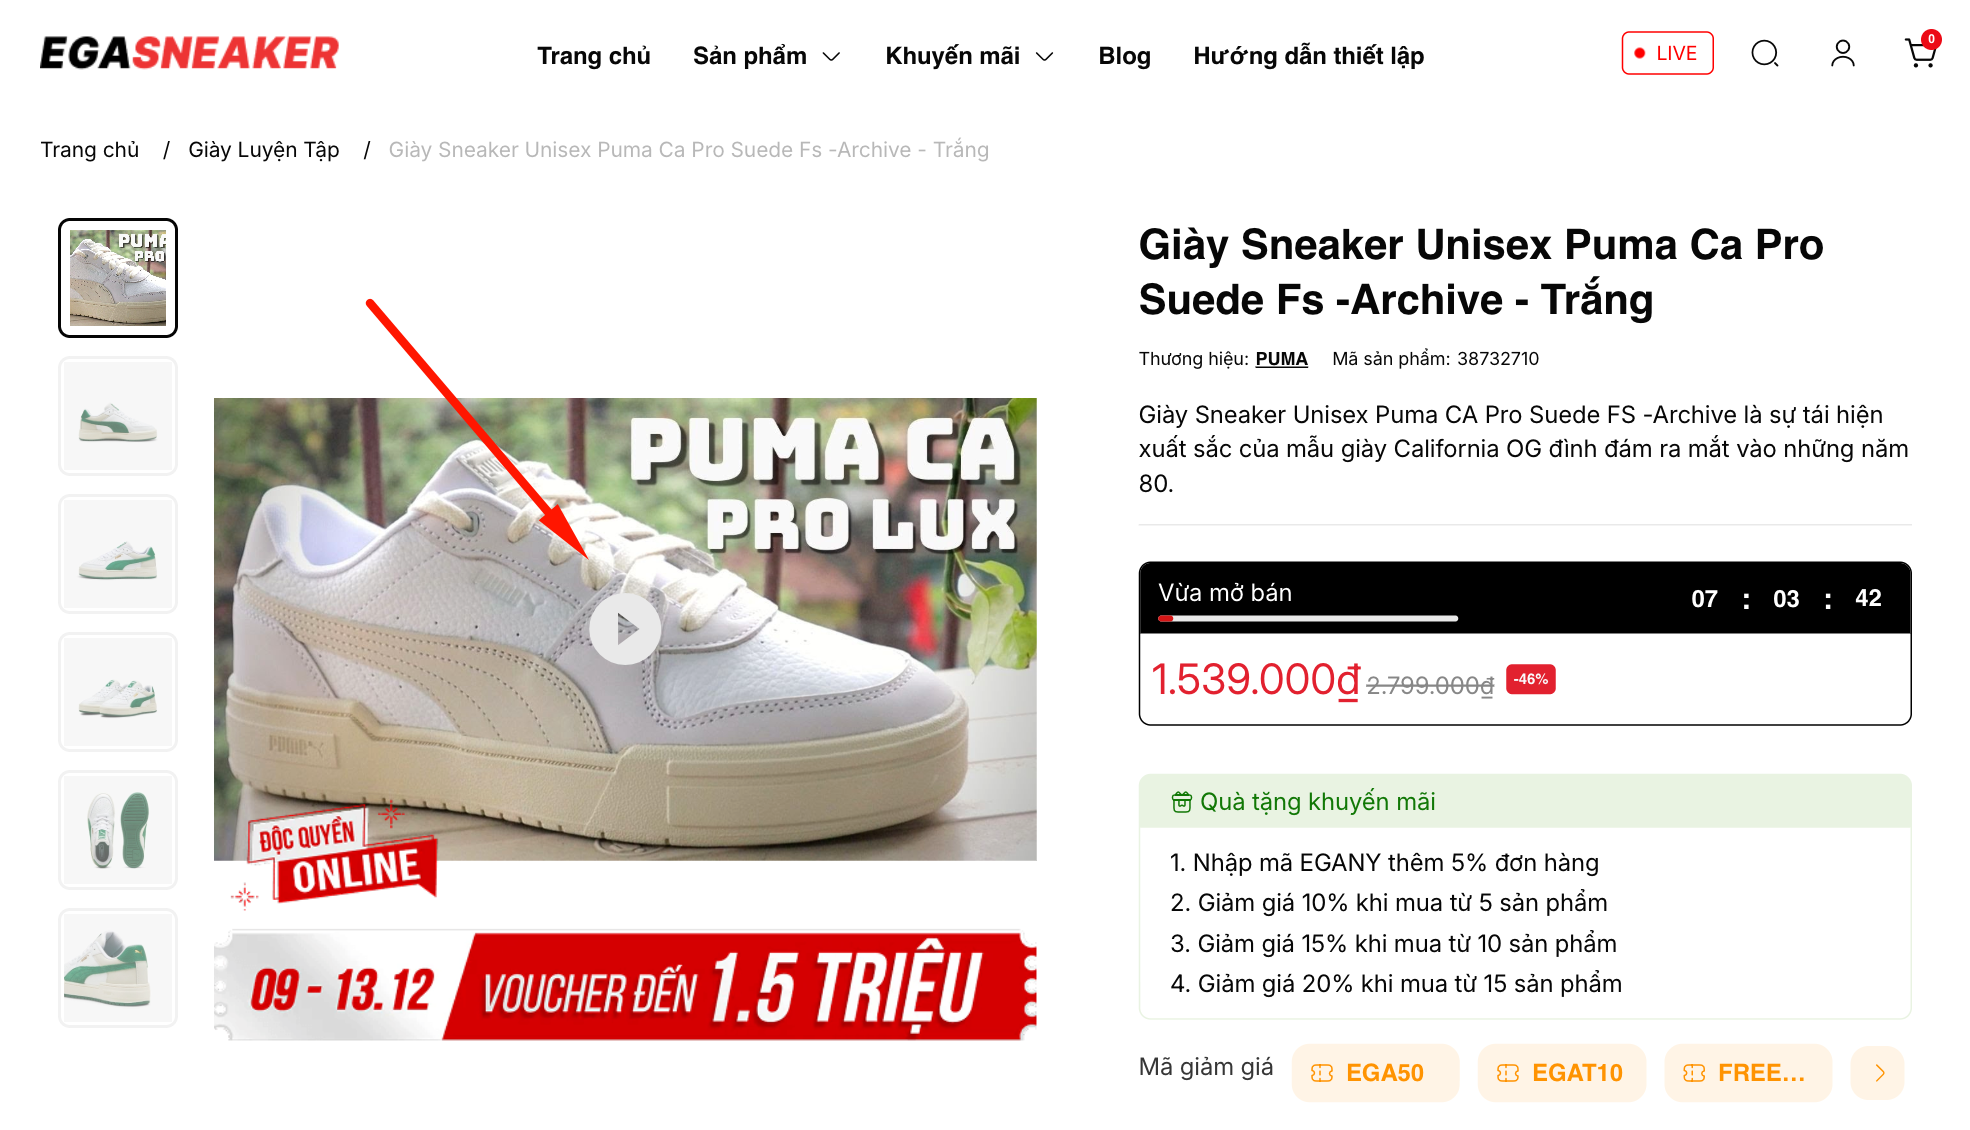
Task: Select the EGAT10 coupon code
Action: tap(1561, 1073)
